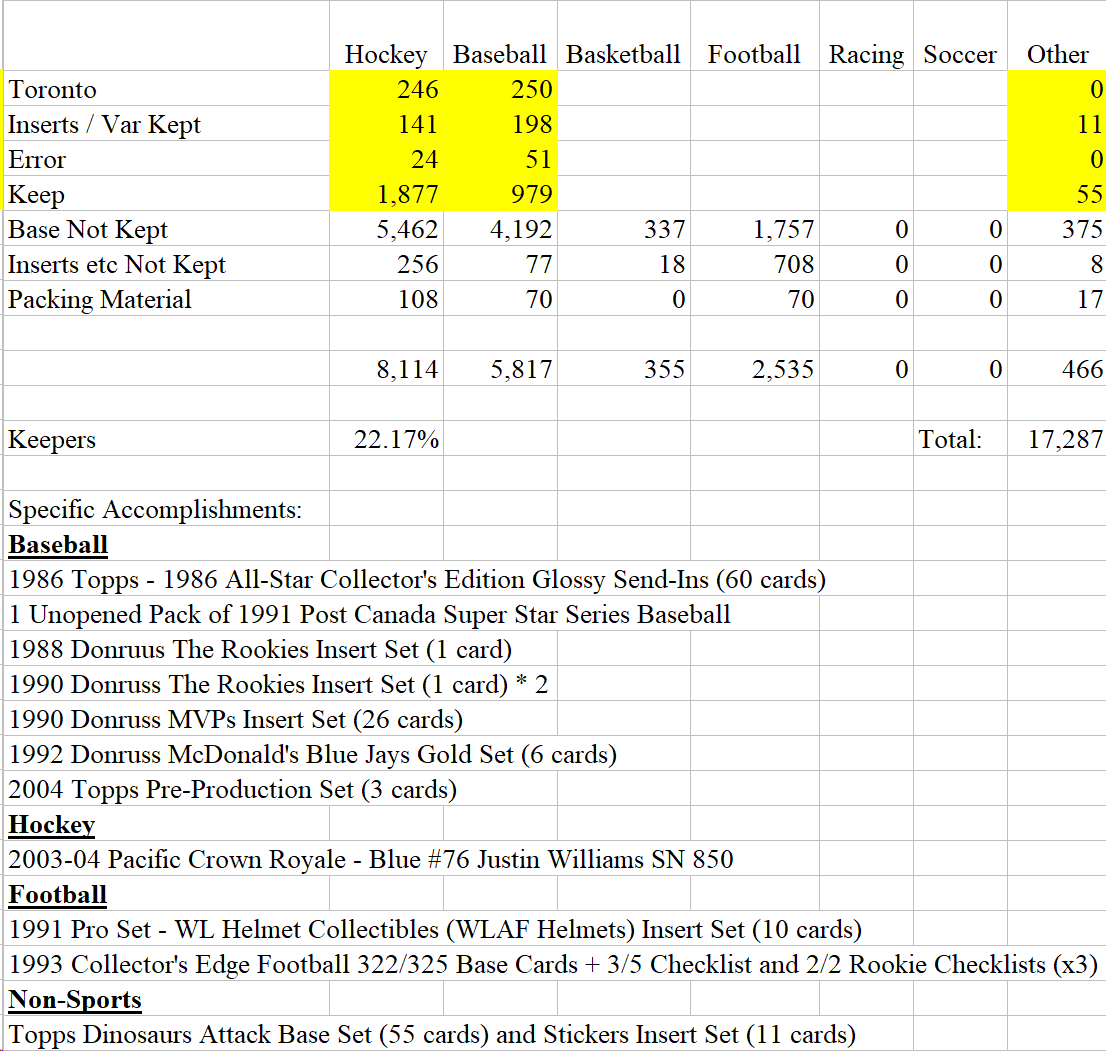Select Hockey Error cell value 24
The width and height of the screenshot is (1106, 1051).
[x=386, y=159]
